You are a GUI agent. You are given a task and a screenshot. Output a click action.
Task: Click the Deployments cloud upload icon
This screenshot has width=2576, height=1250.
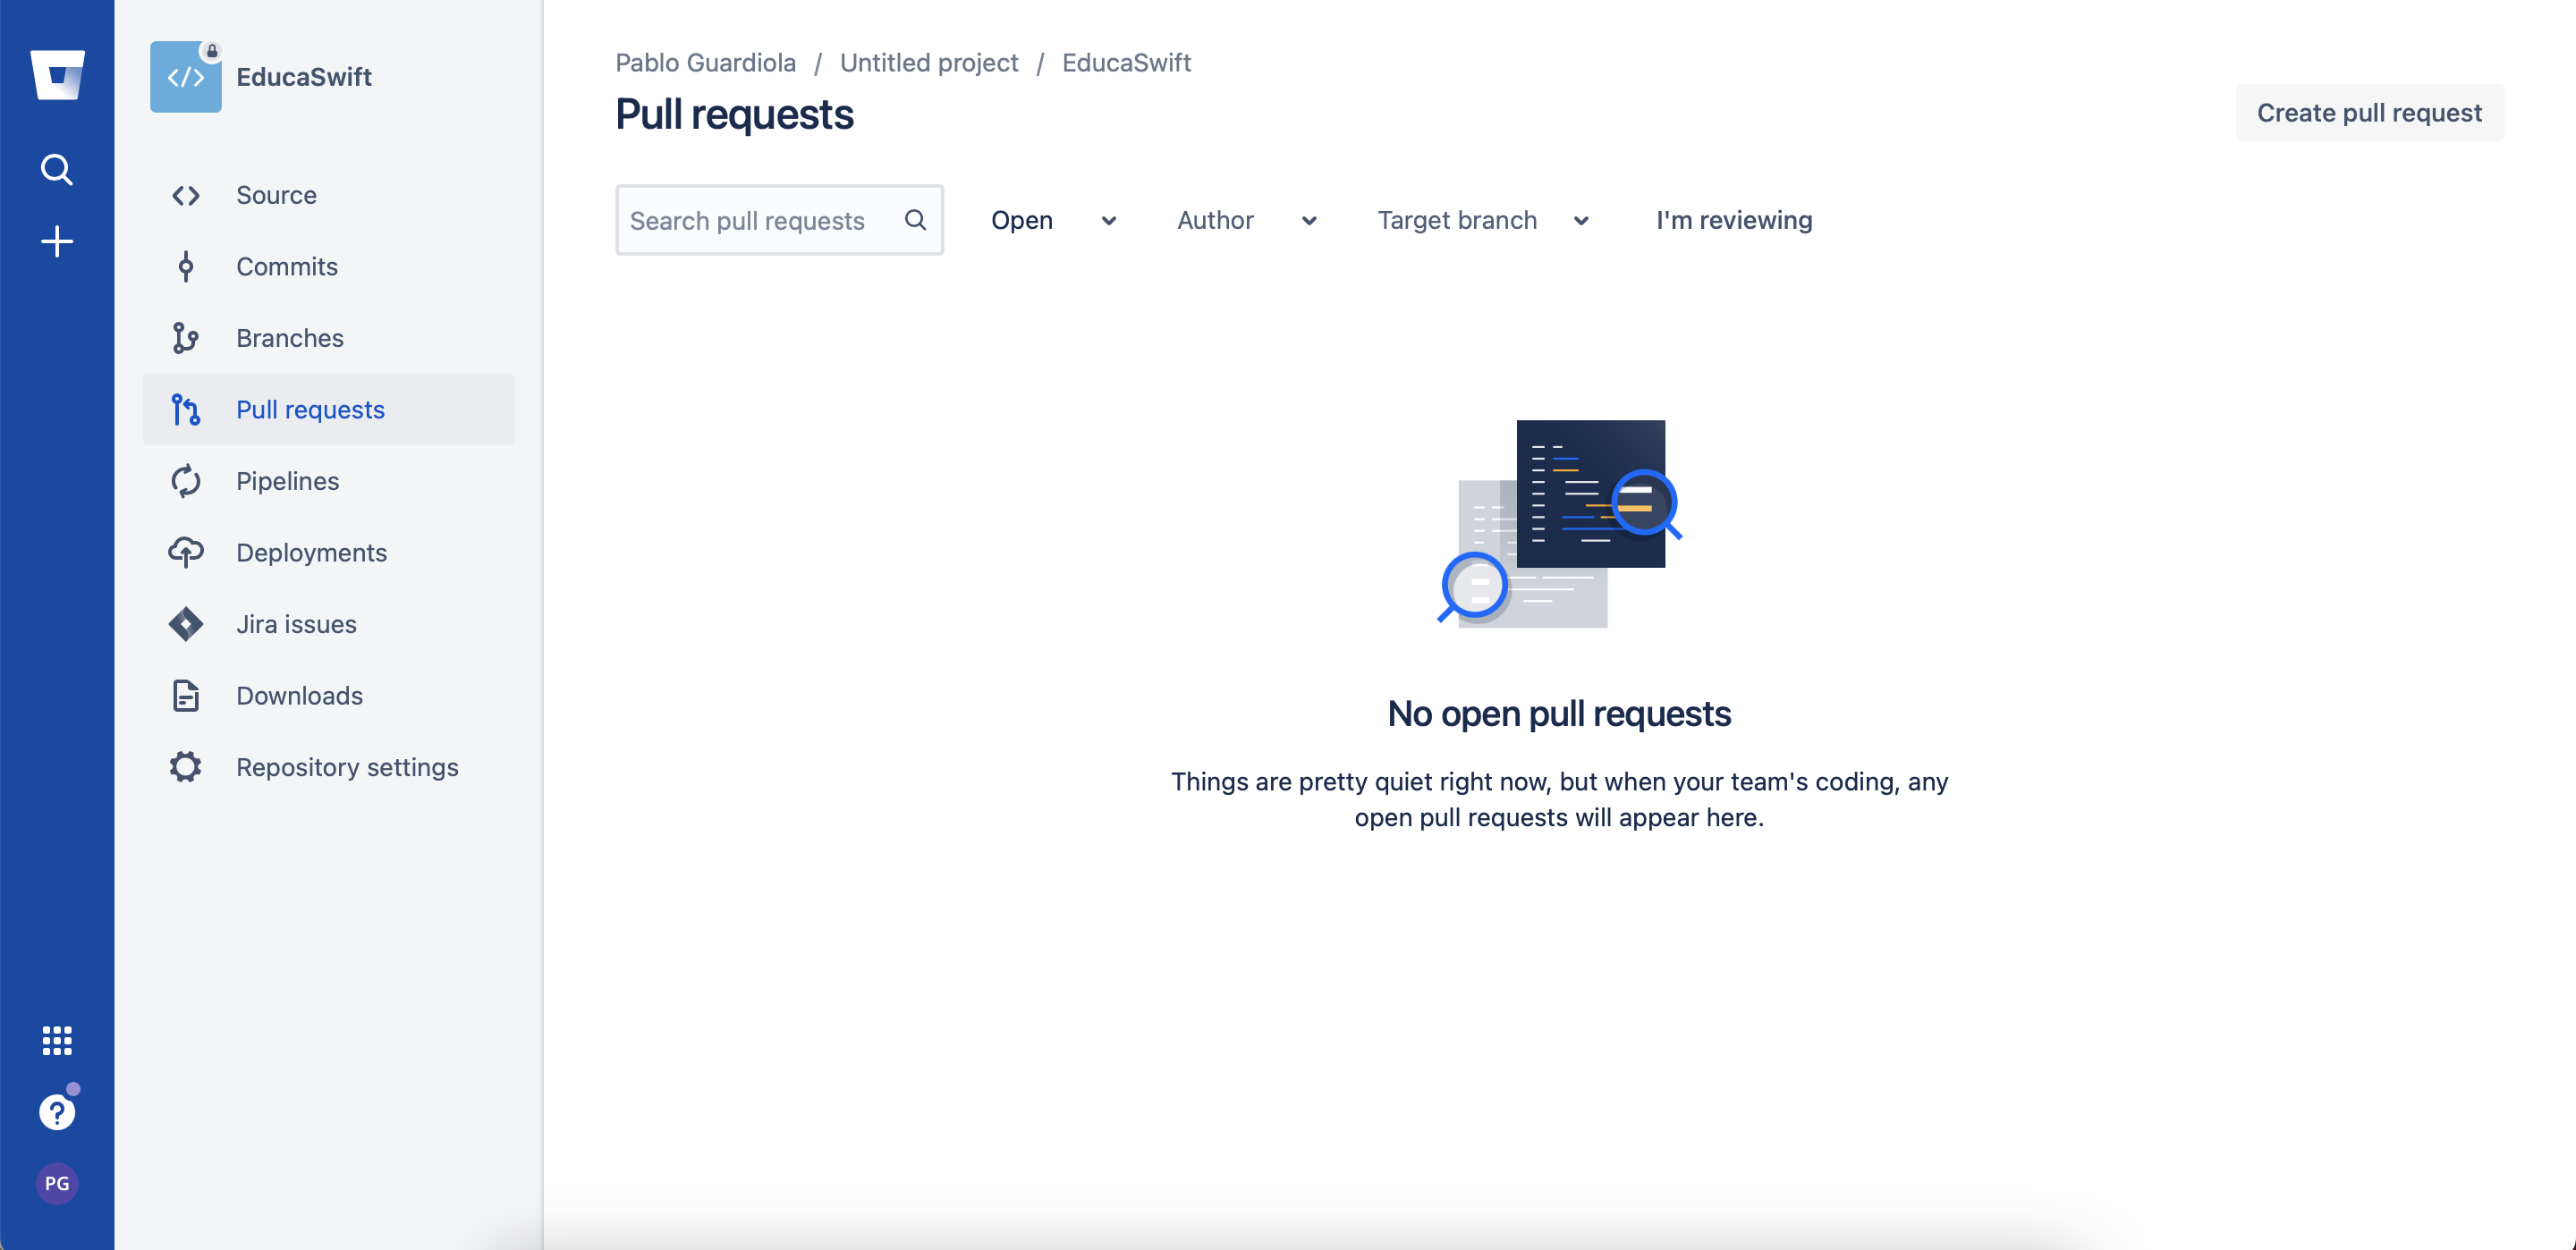[186, 552]
